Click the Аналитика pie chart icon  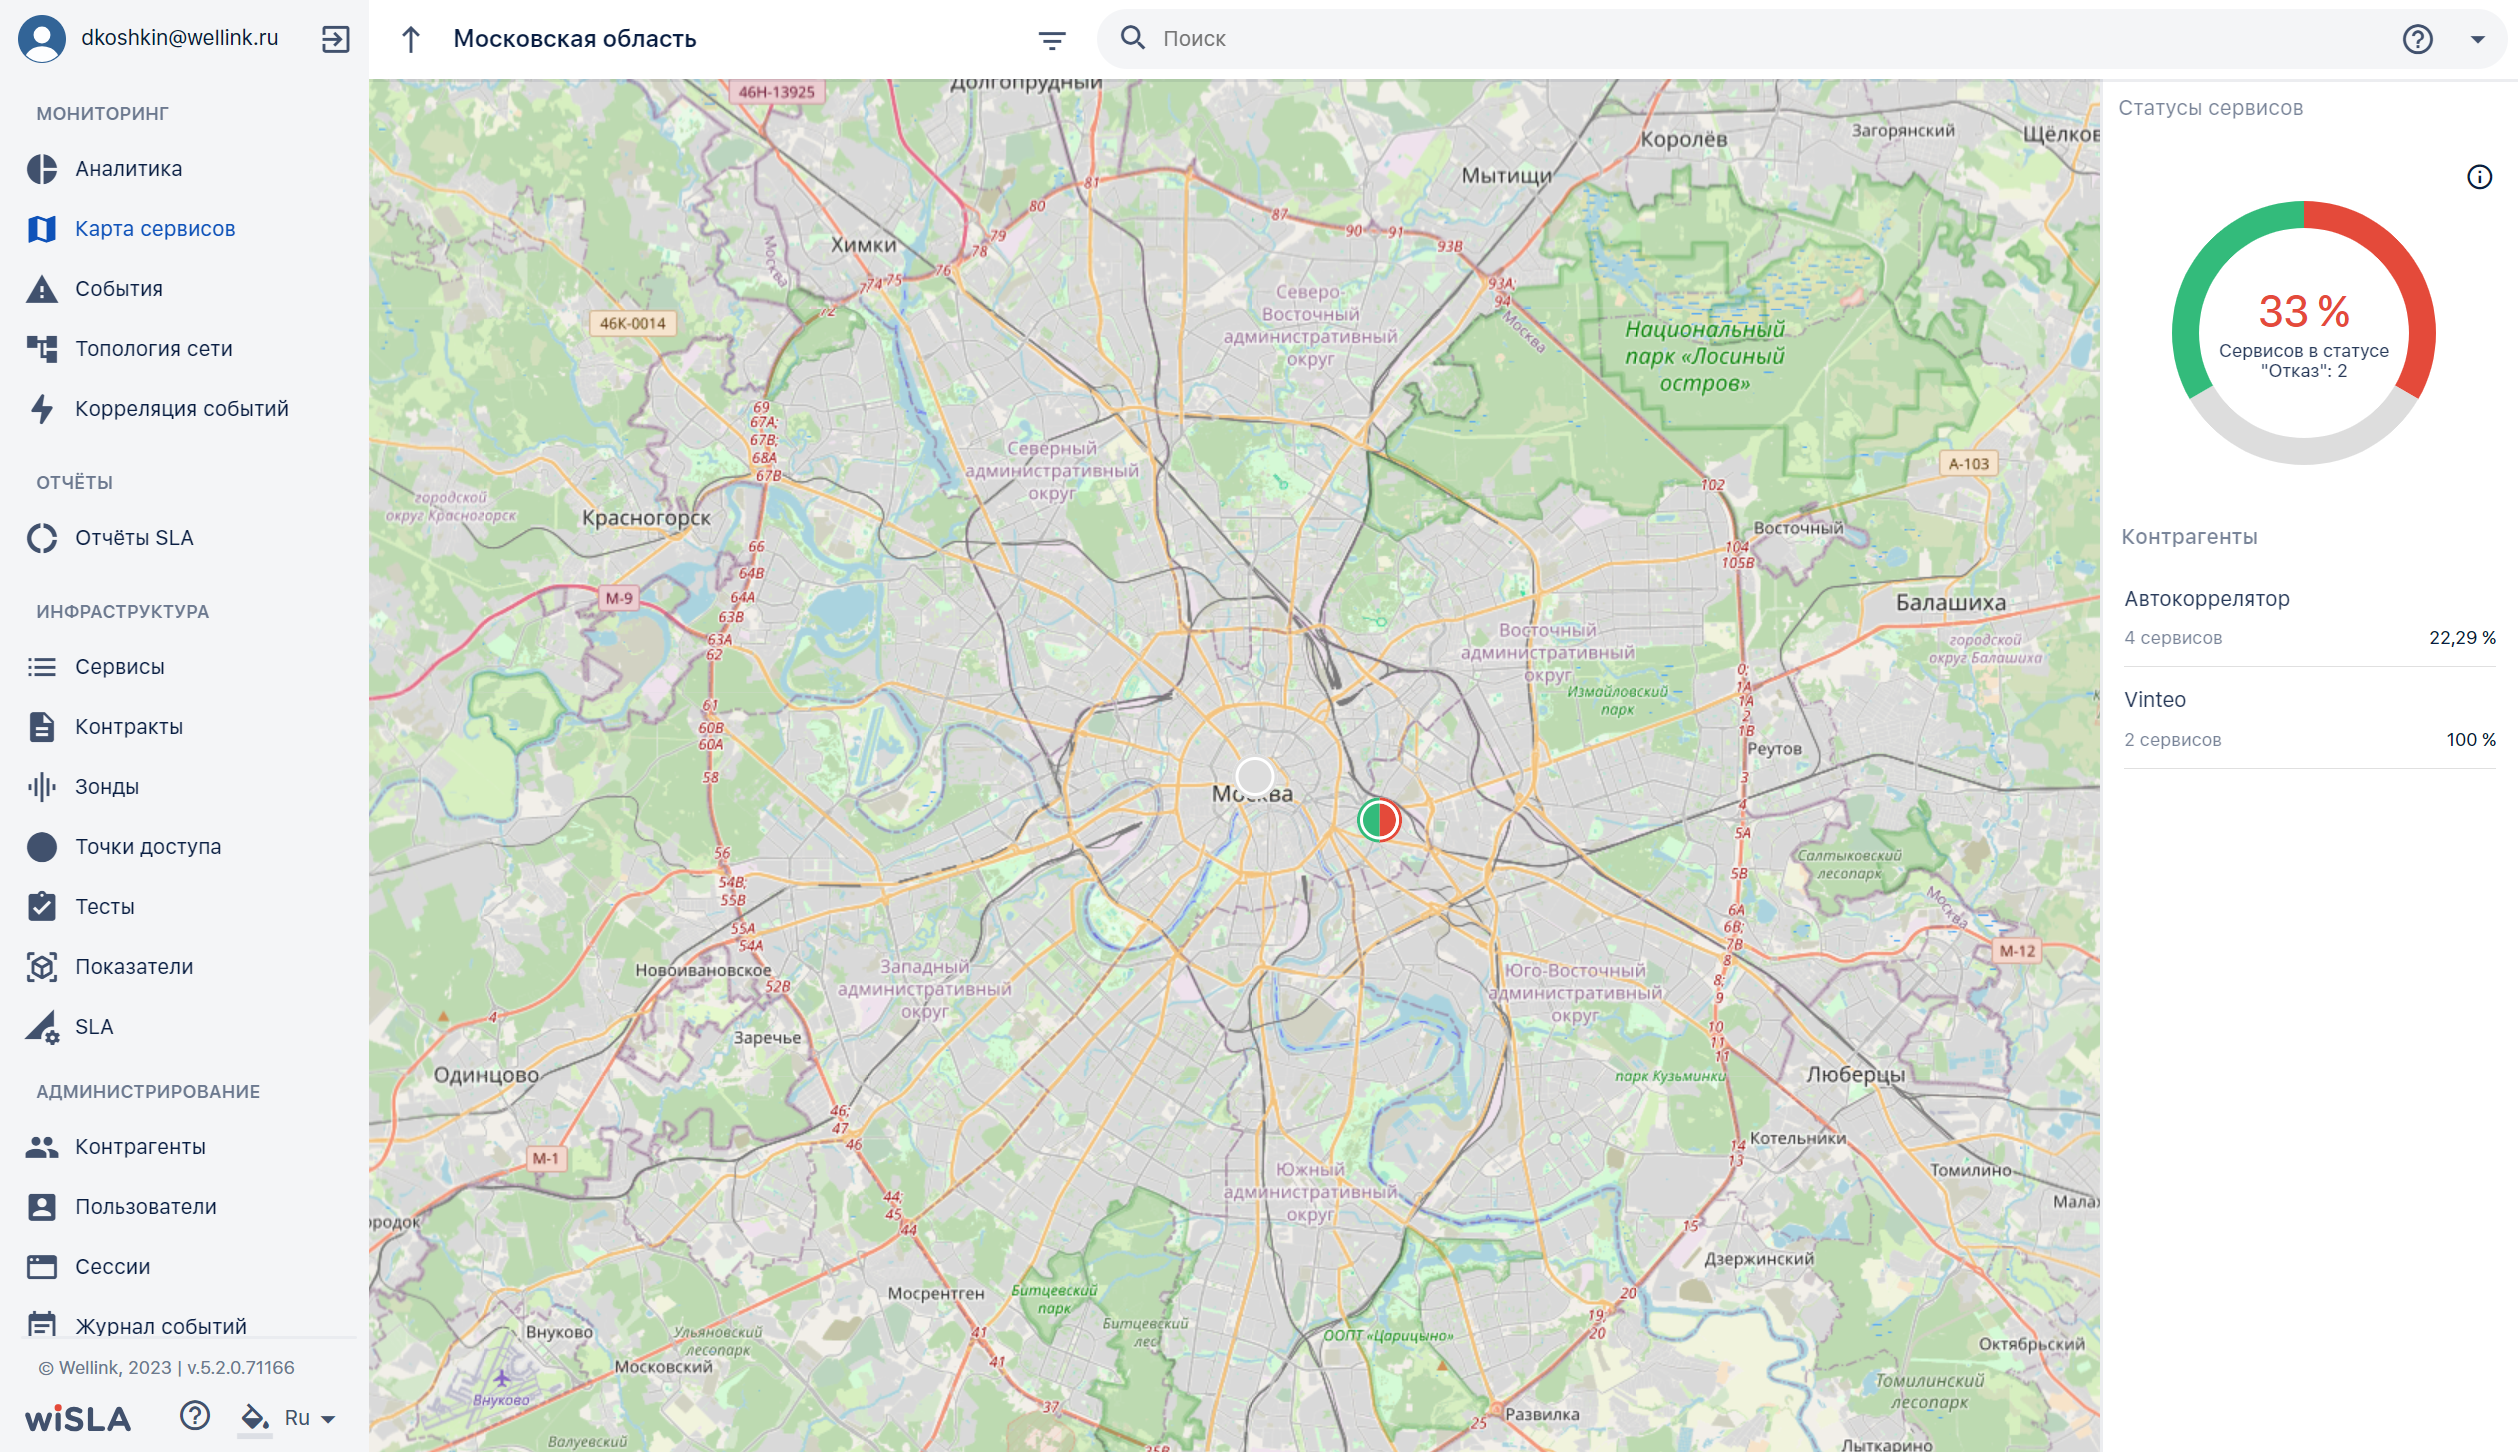(x=42, y=169)
